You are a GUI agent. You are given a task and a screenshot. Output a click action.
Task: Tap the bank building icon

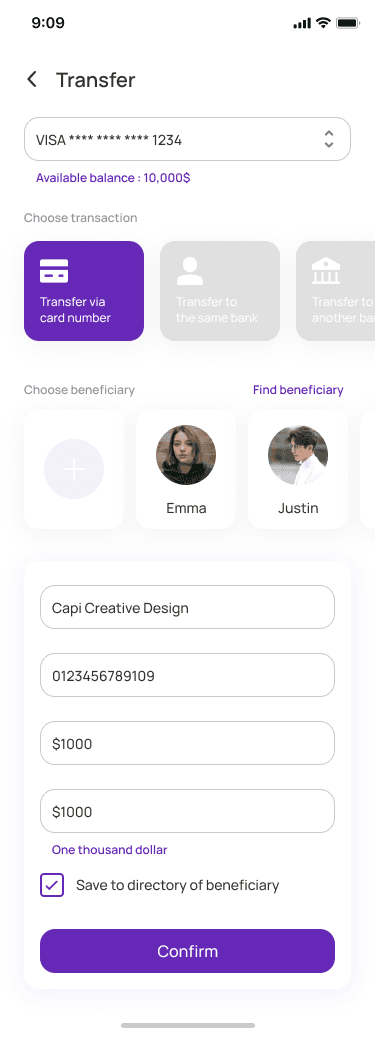click(x=325, y=271)
